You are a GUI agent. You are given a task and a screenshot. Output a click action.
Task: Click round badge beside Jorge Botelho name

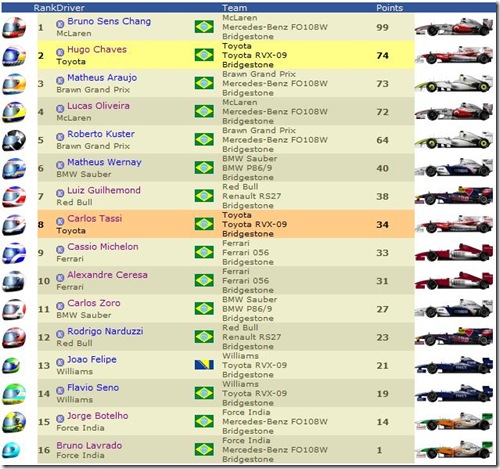point(60,418)
